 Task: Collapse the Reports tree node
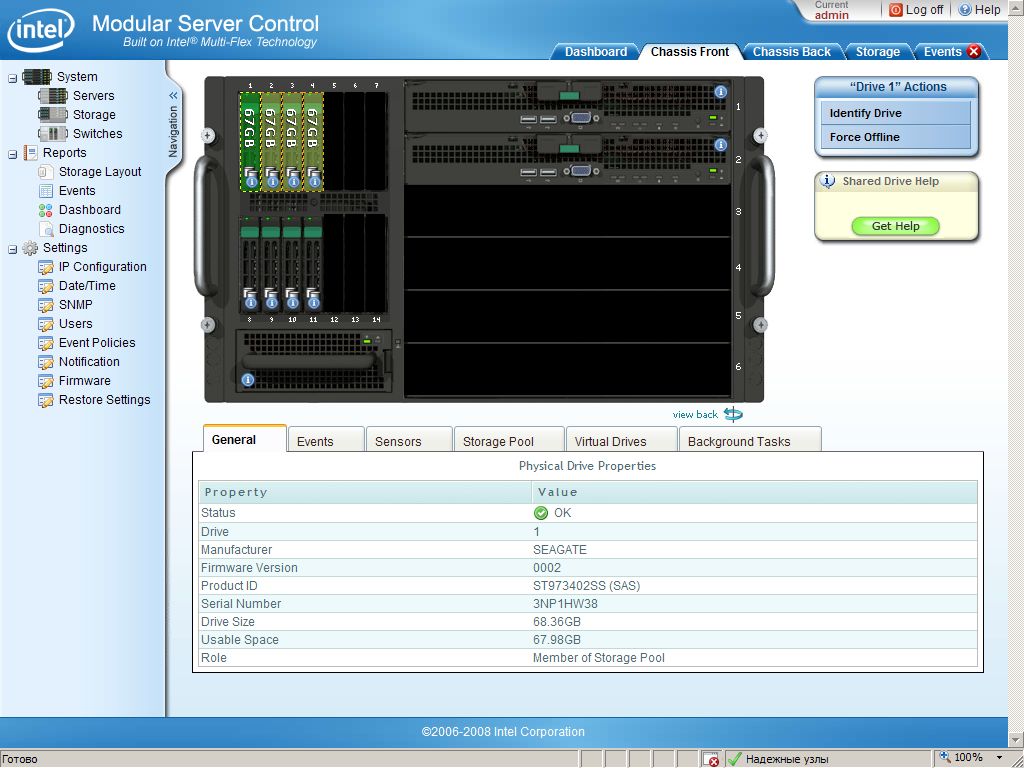click(12, 153)
